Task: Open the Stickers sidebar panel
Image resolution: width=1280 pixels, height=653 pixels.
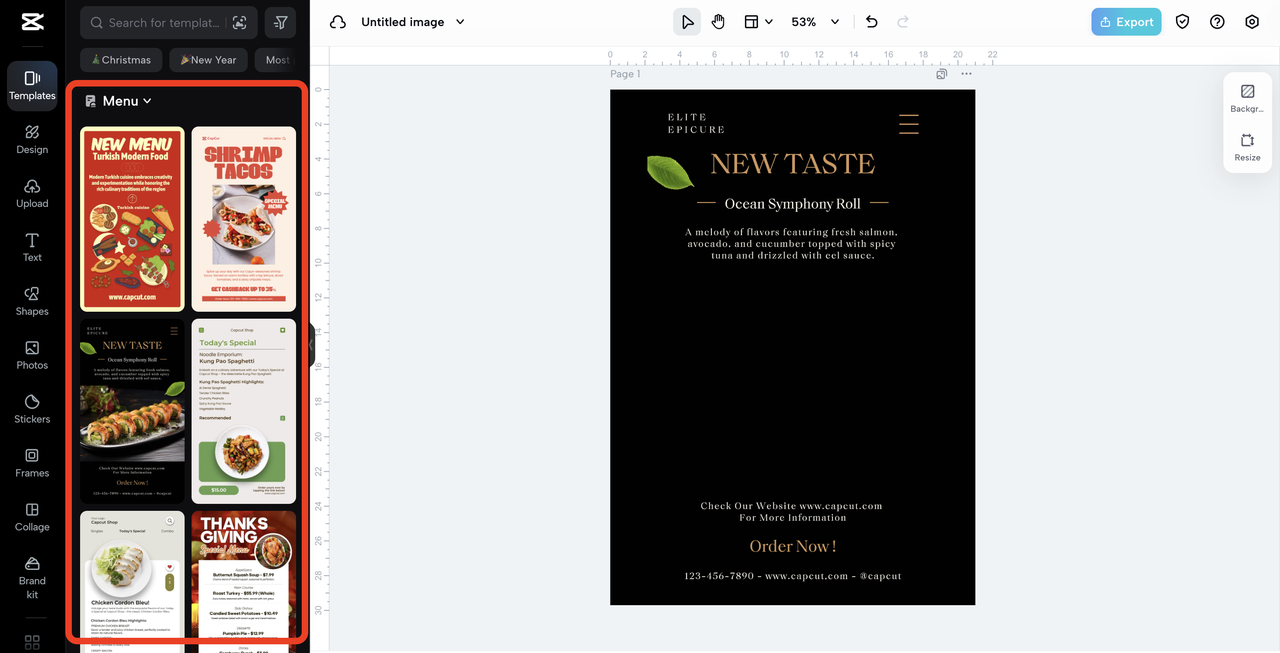Action: click(x=32, y=410)
